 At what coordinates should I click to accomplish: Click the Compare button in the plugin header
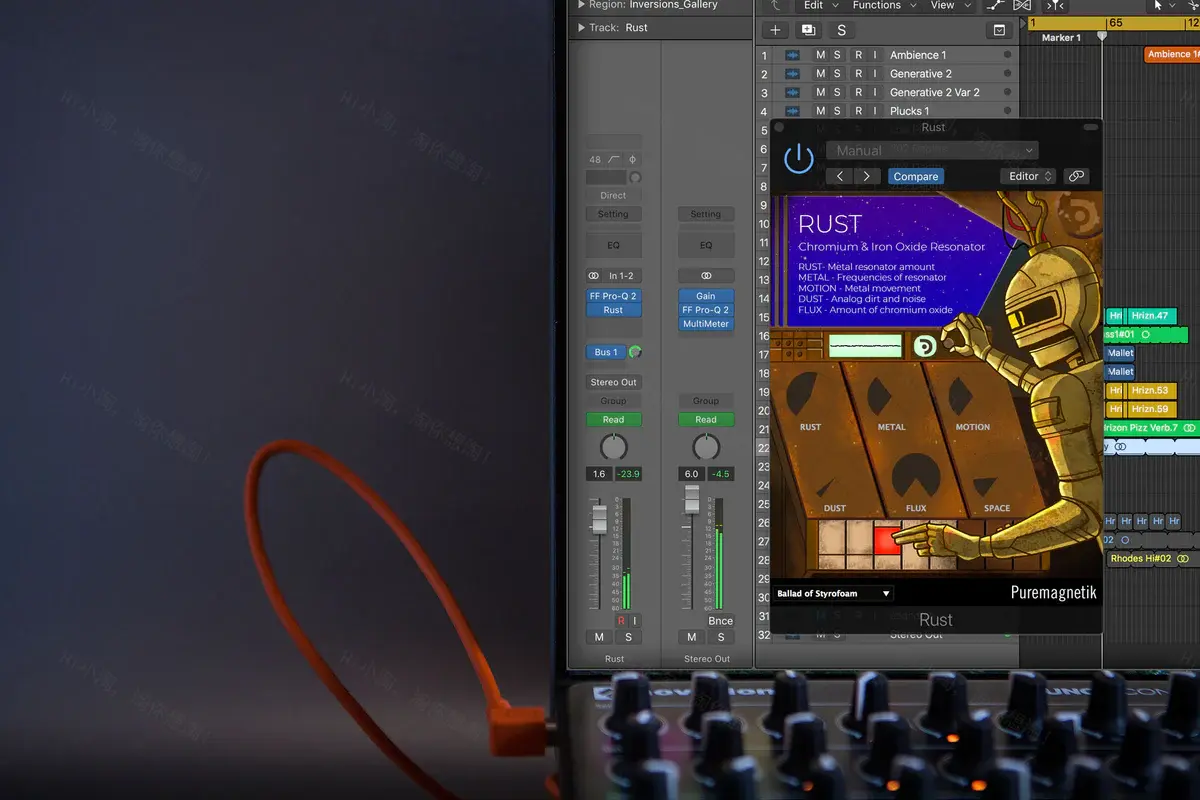click(915, 175)
